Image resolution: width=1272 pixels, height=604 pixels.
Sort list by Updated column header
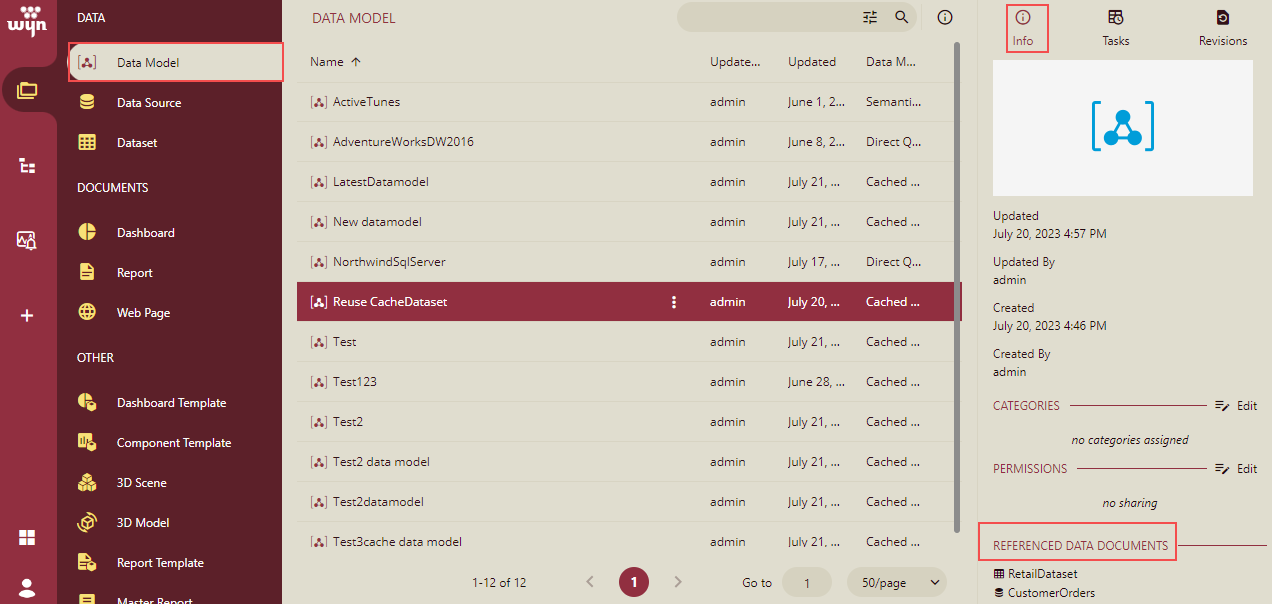(x=811, y=62)
